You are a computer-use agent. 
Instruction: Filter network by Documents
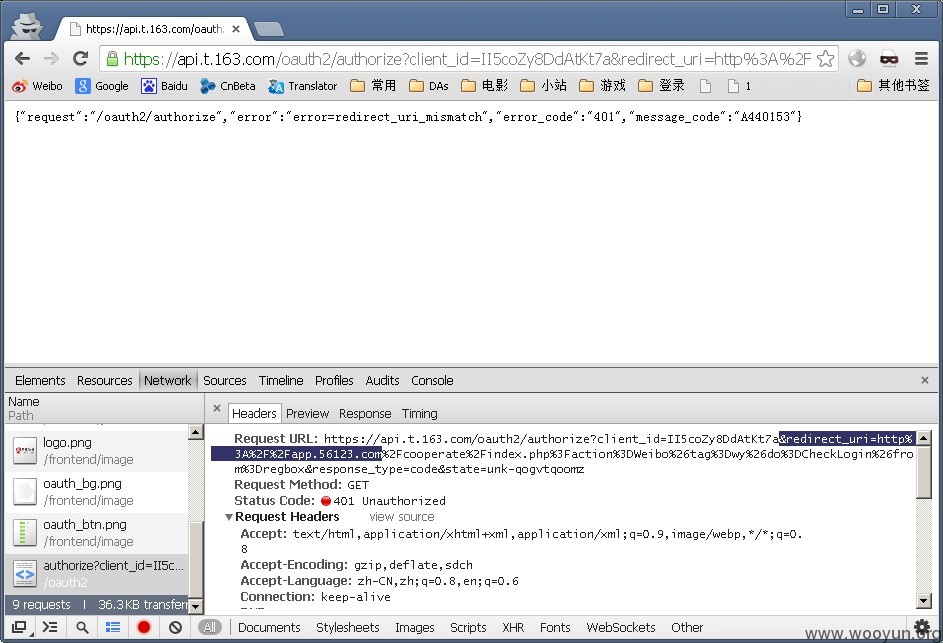pyautogui.click(x=269, y=627)
